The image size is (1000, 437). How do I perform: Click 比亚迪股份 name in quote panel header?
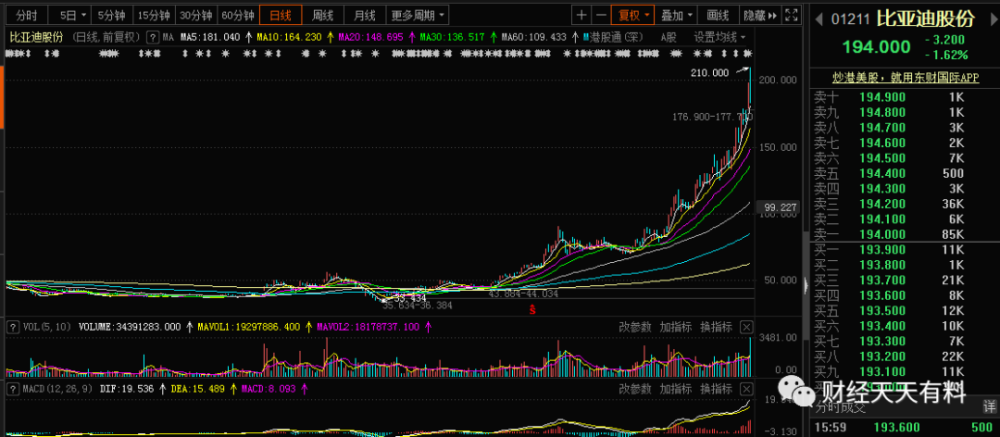(x=925, y=19)
